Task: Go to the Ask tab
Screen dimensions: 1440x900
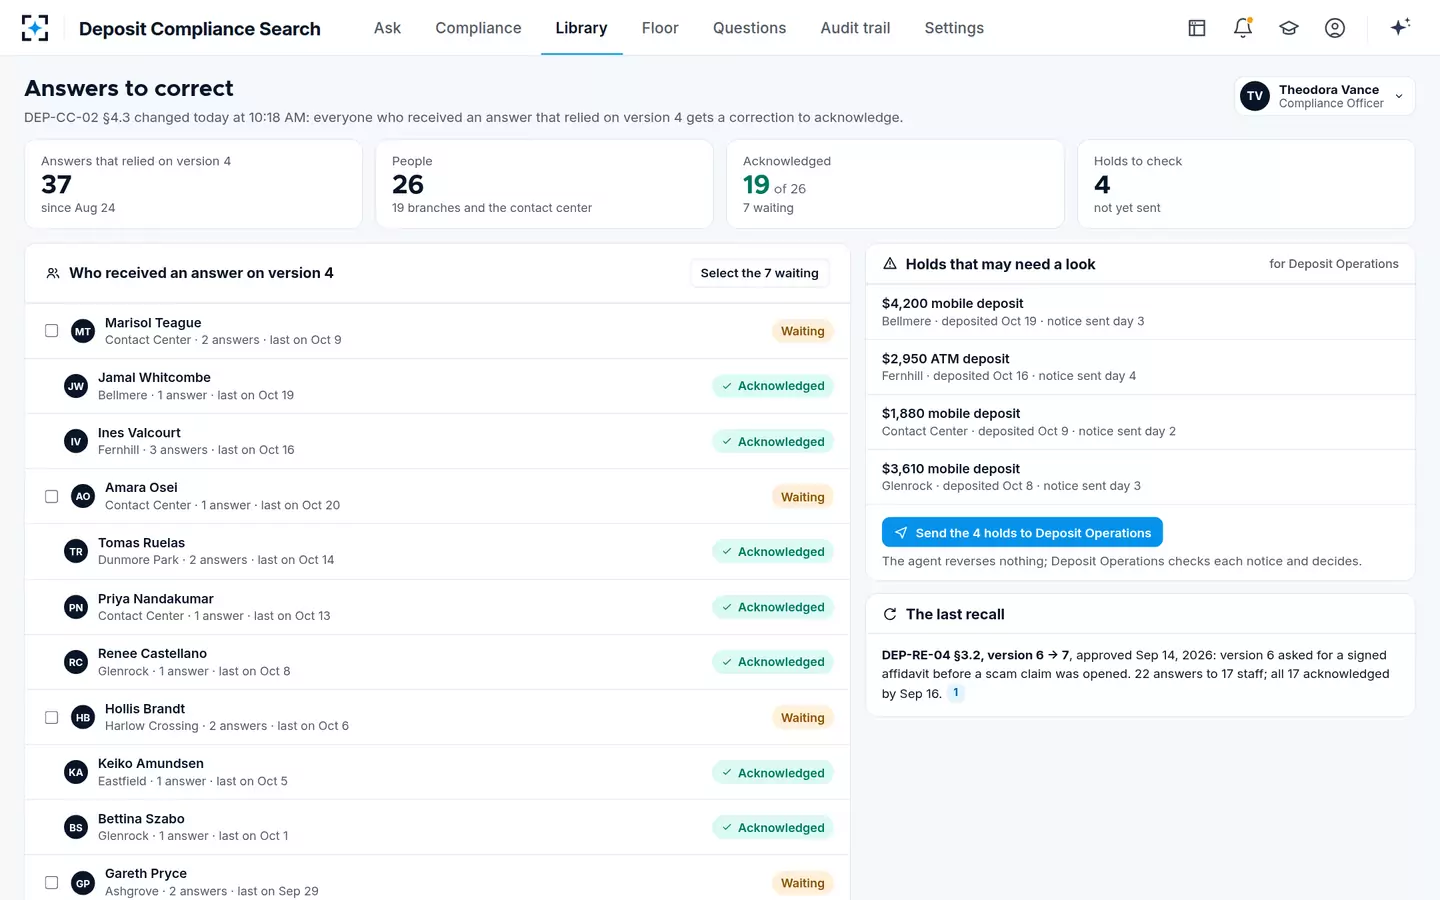Action: pos(387,28)
